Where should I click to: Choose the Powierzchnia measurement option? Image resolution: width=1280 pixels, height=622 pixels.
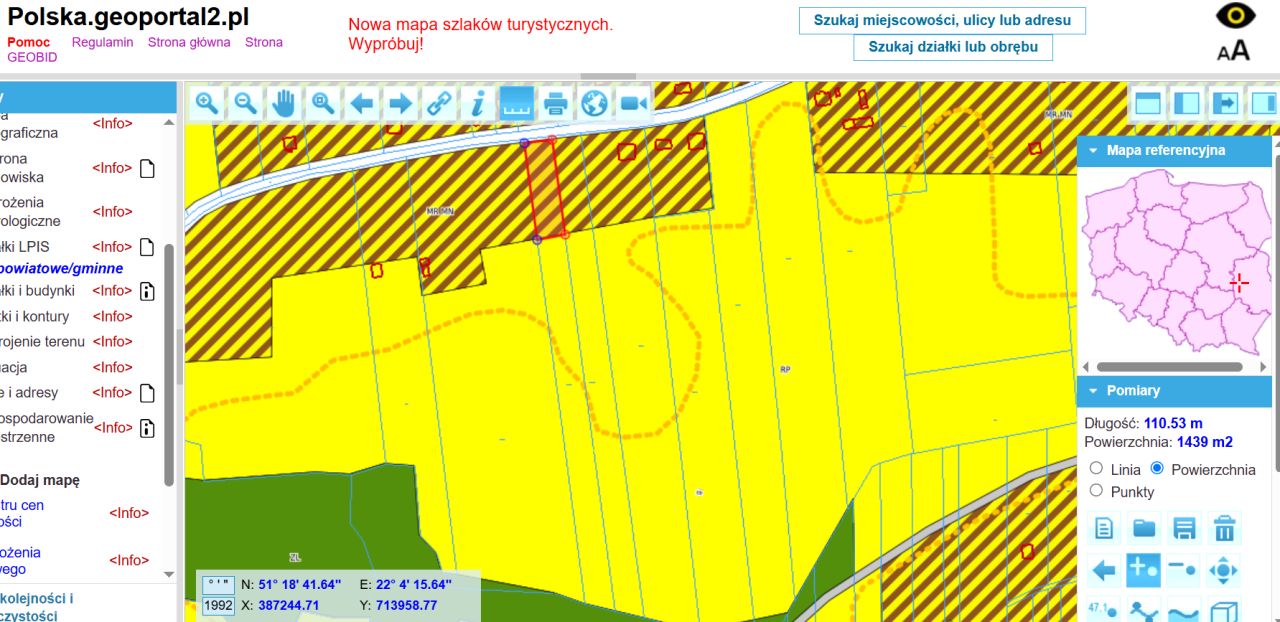tap(1158, 468)
